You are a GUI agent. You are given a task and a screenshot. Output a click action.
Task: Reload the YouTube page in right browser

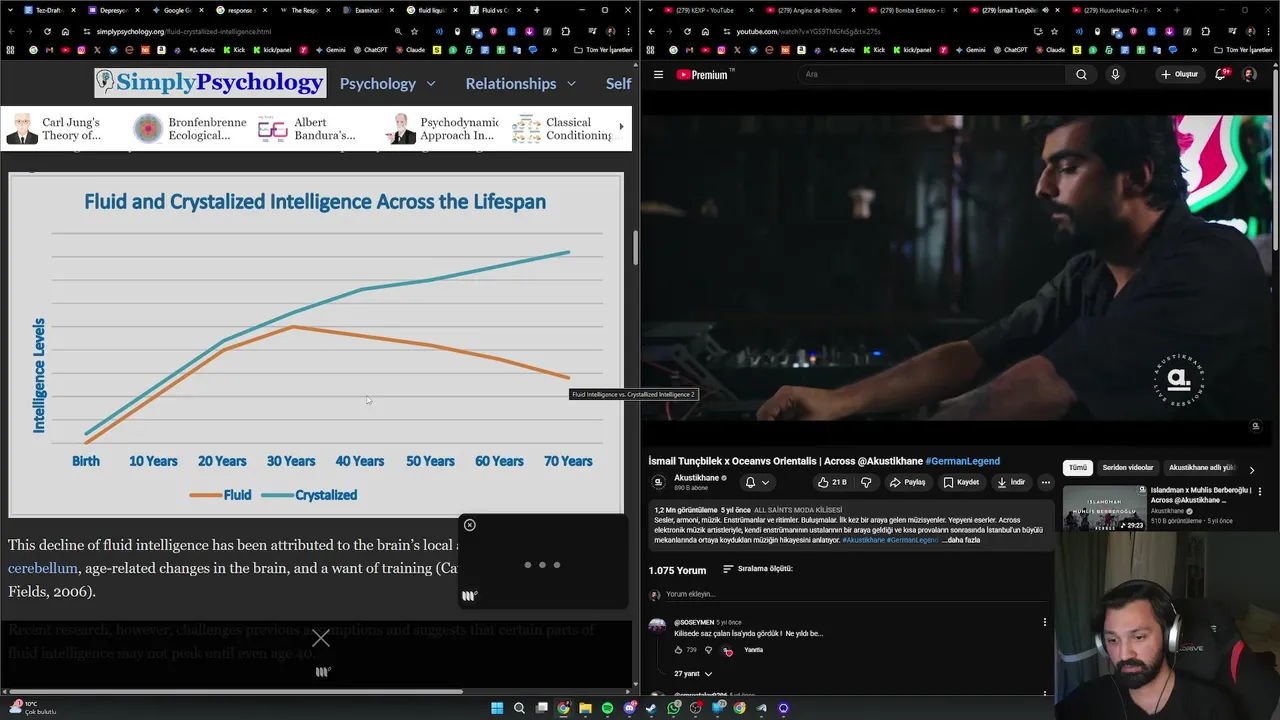point(687,31)
